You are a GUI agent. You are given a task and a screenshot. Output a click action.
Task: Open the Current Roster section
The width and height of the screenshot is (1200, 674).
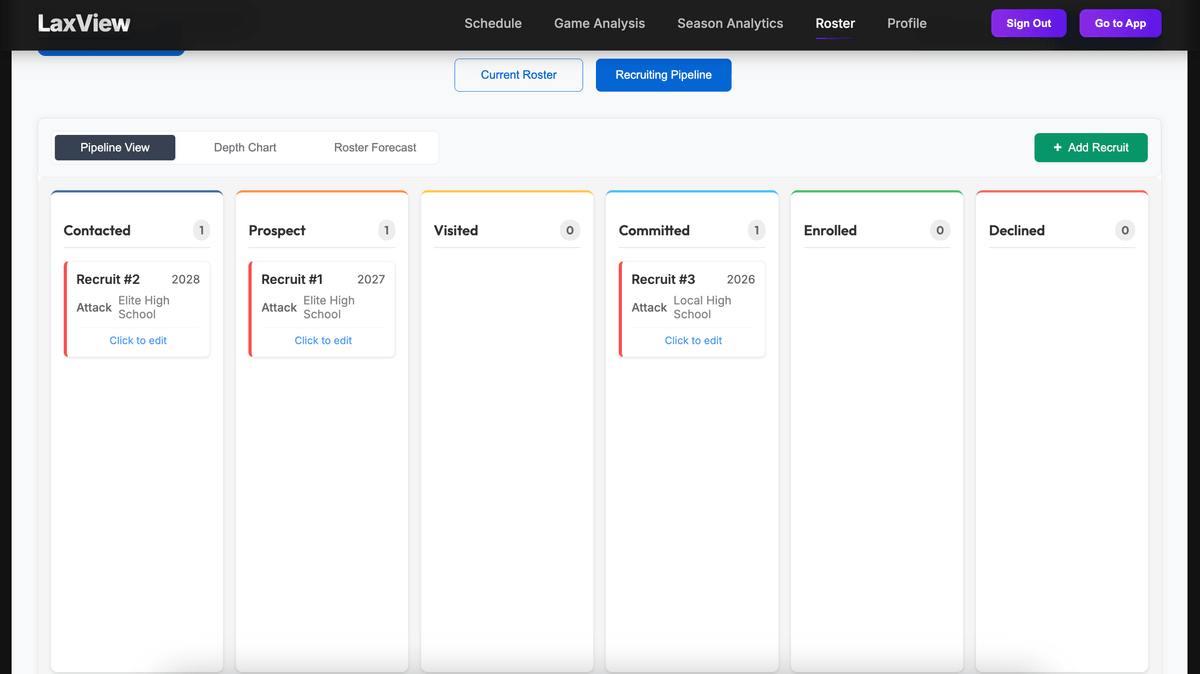pos(518,74)
